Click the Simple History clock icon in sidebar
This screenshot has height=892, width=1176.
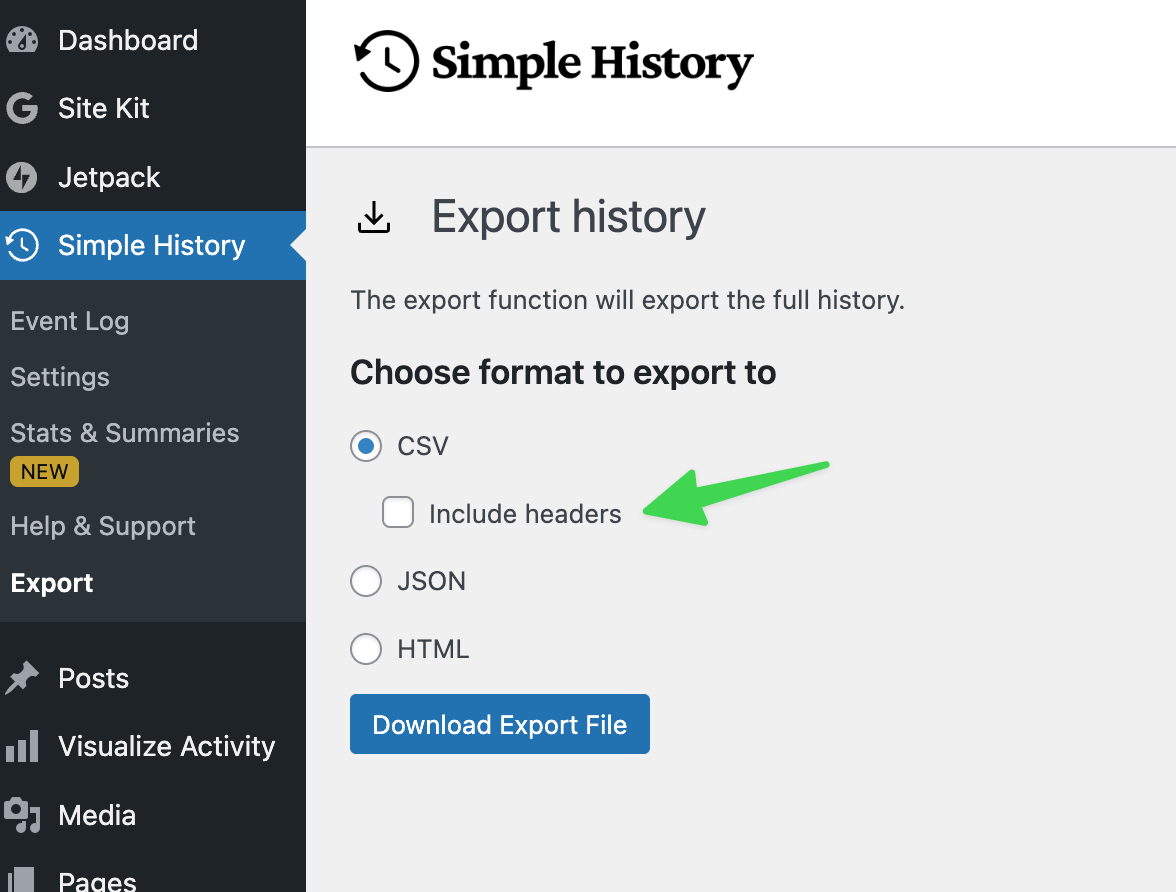click(x=22, y=245)
